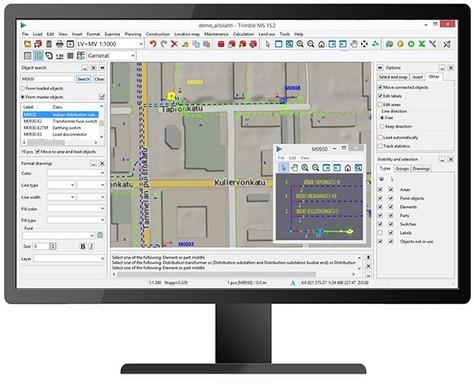This screenshot has height=384, width=474.
Task: Click the Bold font button in Format drawings
Action: click(x=83, y=246)
